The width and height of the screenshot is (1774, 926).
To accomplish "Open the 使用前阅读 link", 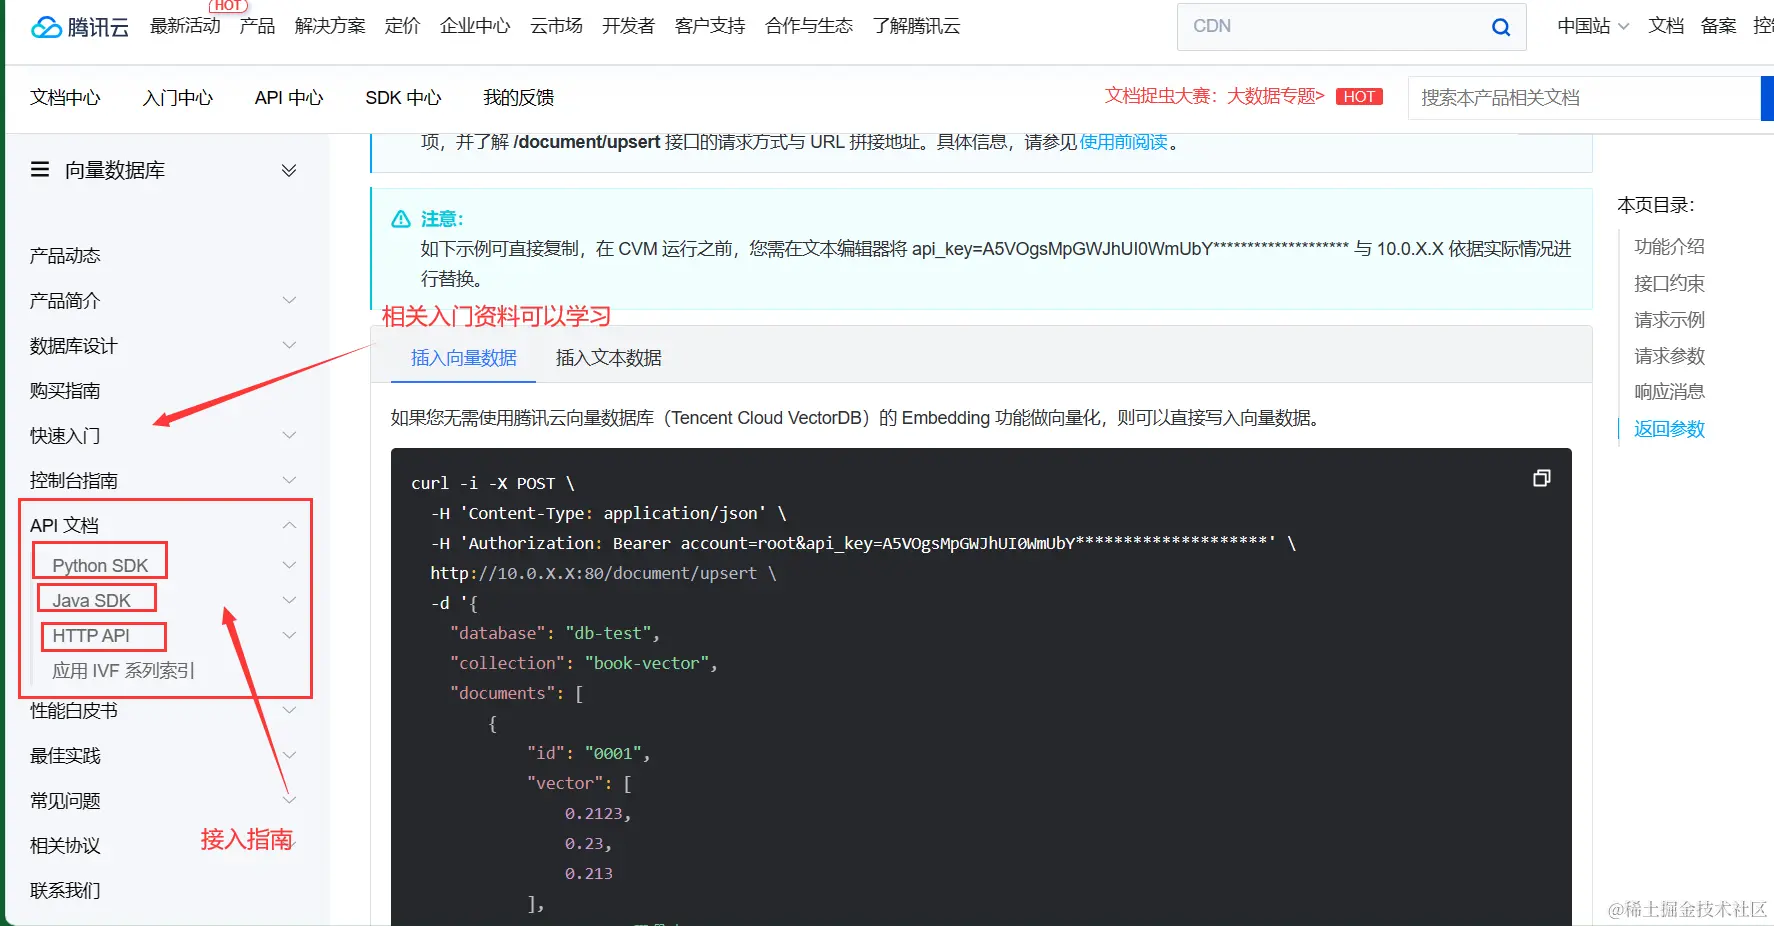I will click(x=1123, y=142).
